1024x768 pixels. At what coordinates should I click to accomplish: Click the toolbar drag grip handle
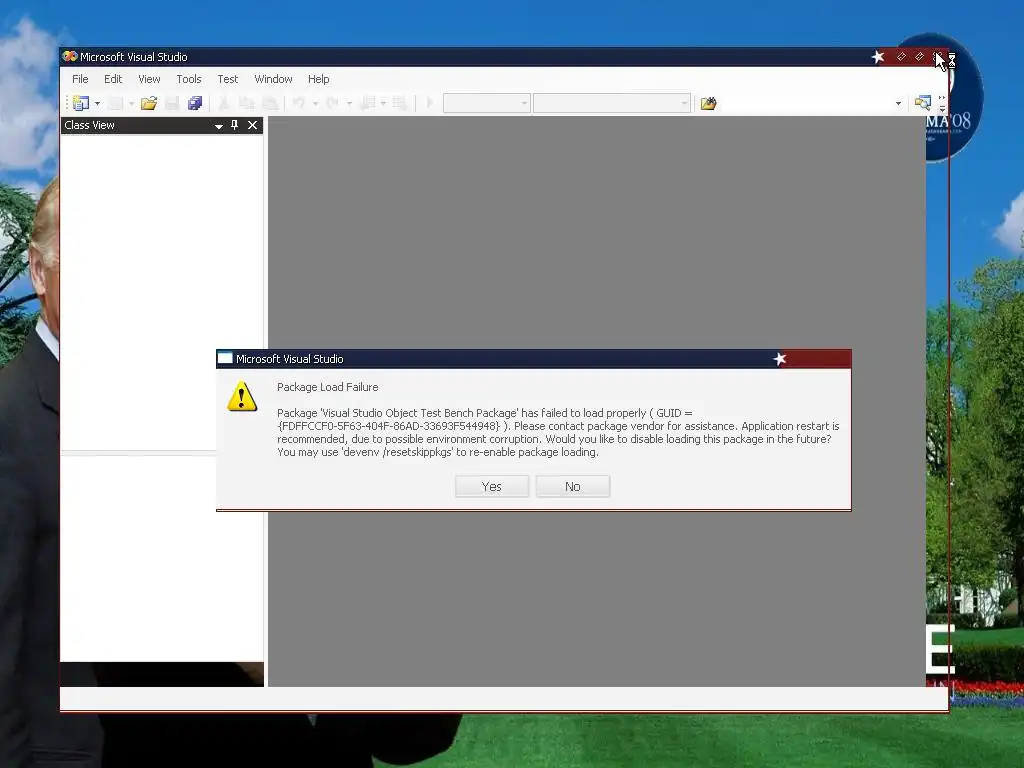coord(67,103)
